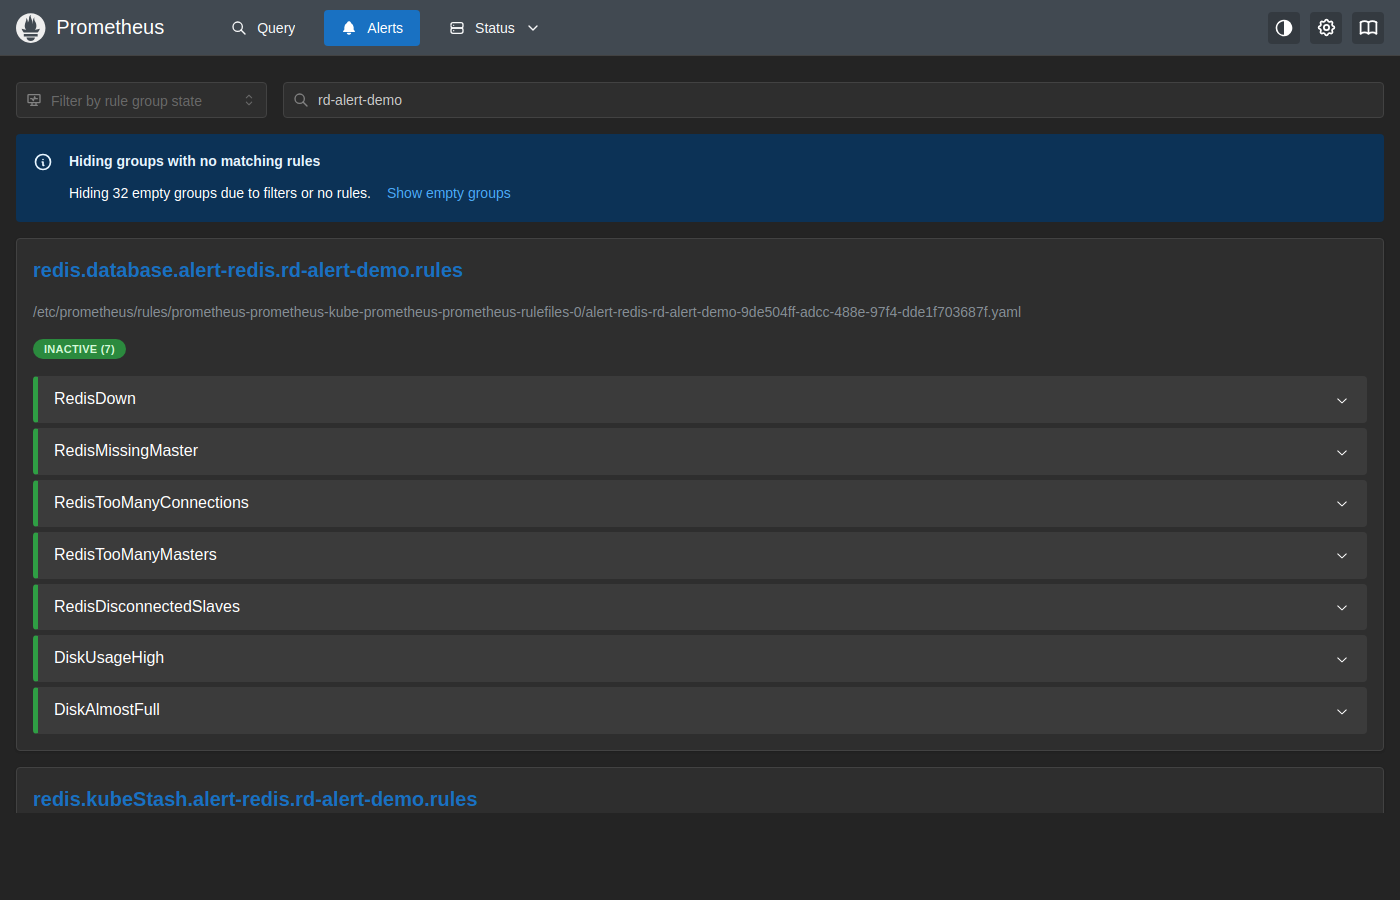Expand the RedisTooManyConnections rule chevron
This screenshot has height=900, width=1400.
(1342, 504)
